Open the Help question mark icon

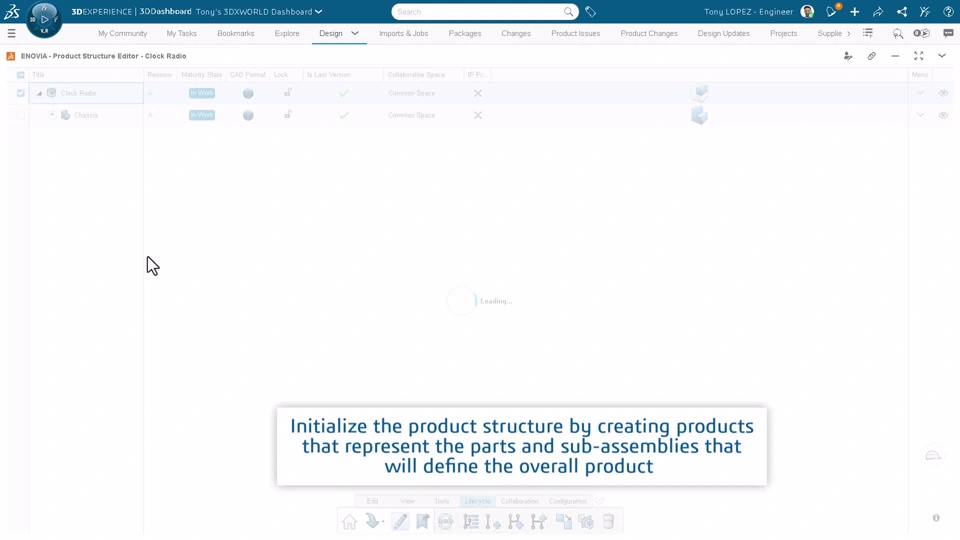tap(948, 12)
